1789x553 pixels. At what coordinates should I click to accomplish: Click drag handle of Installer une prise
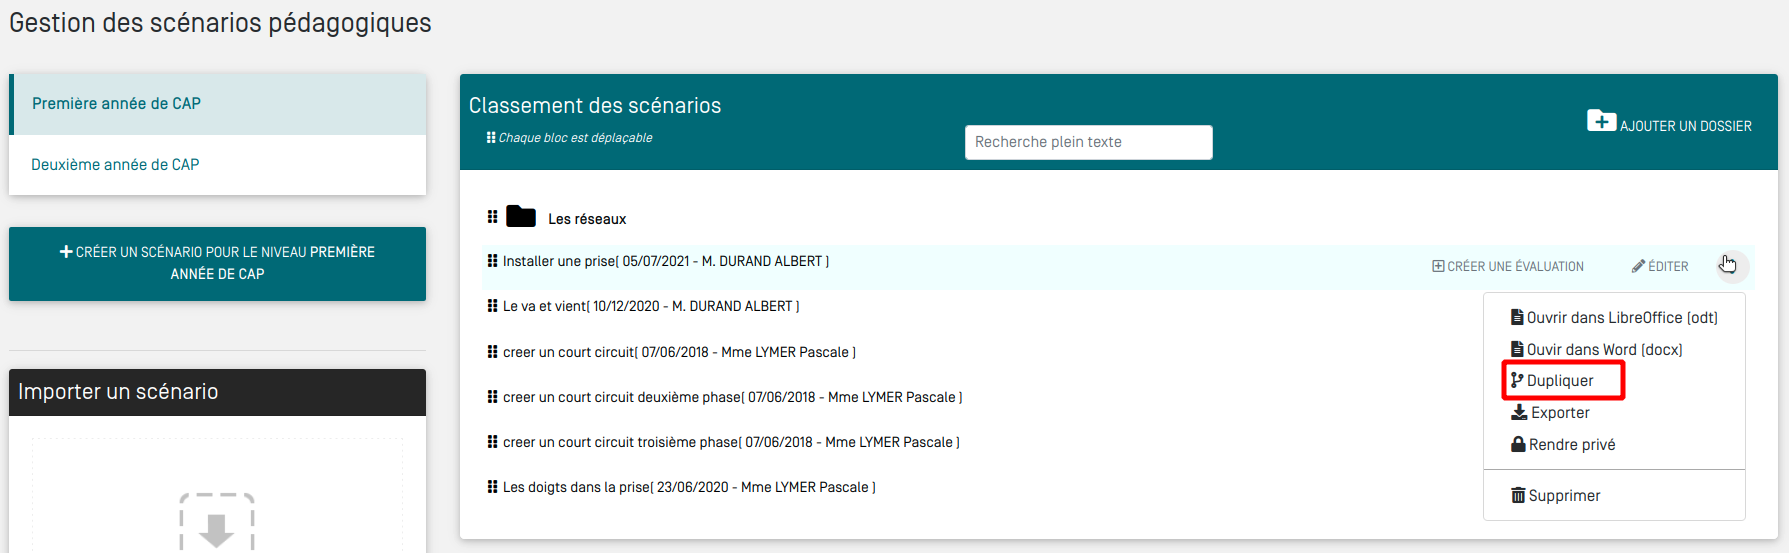click(492, 261)
